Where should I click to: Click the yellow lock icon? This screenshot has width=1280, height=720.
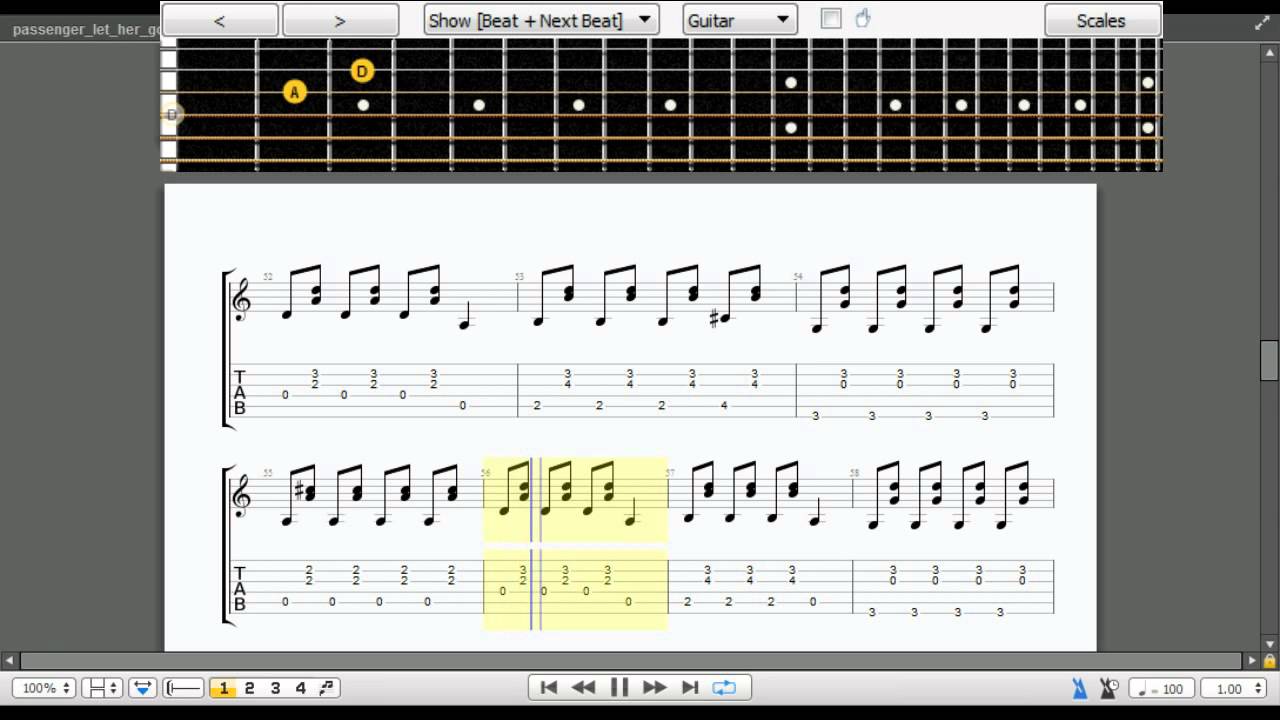tap(1270, 661)
